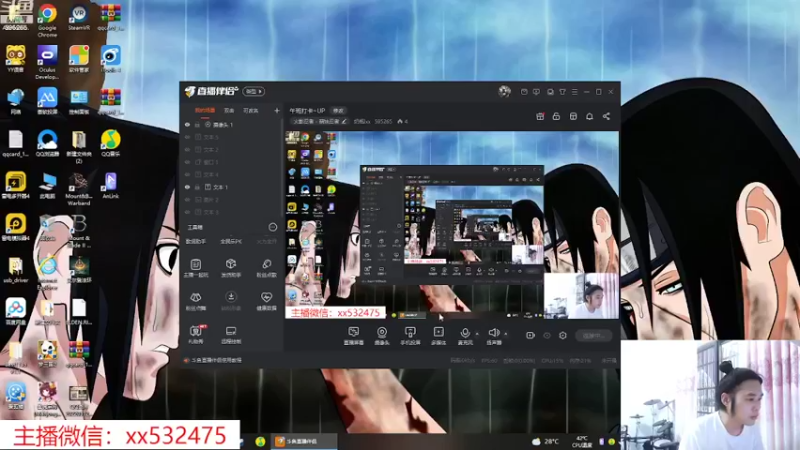The image size is (800, 450).
Task: Click the icon between padlock and bell
Action: pyautogui.click(x=573, y=116)
